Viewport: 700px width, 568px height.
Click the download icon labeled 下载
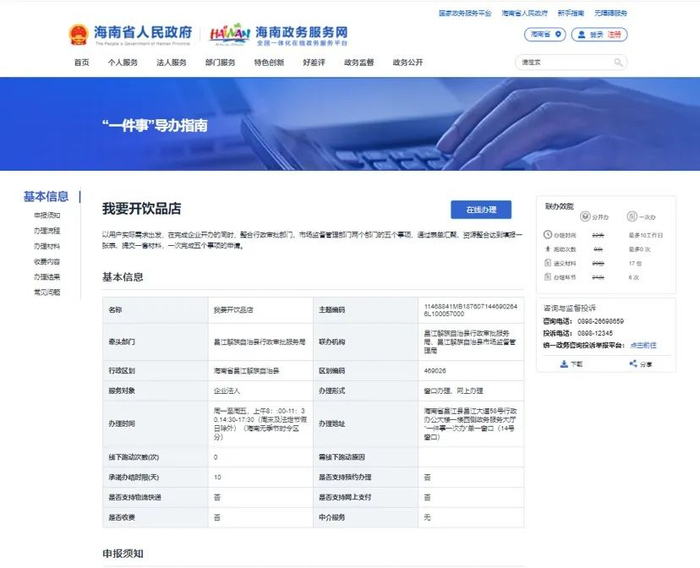point(564,364)
